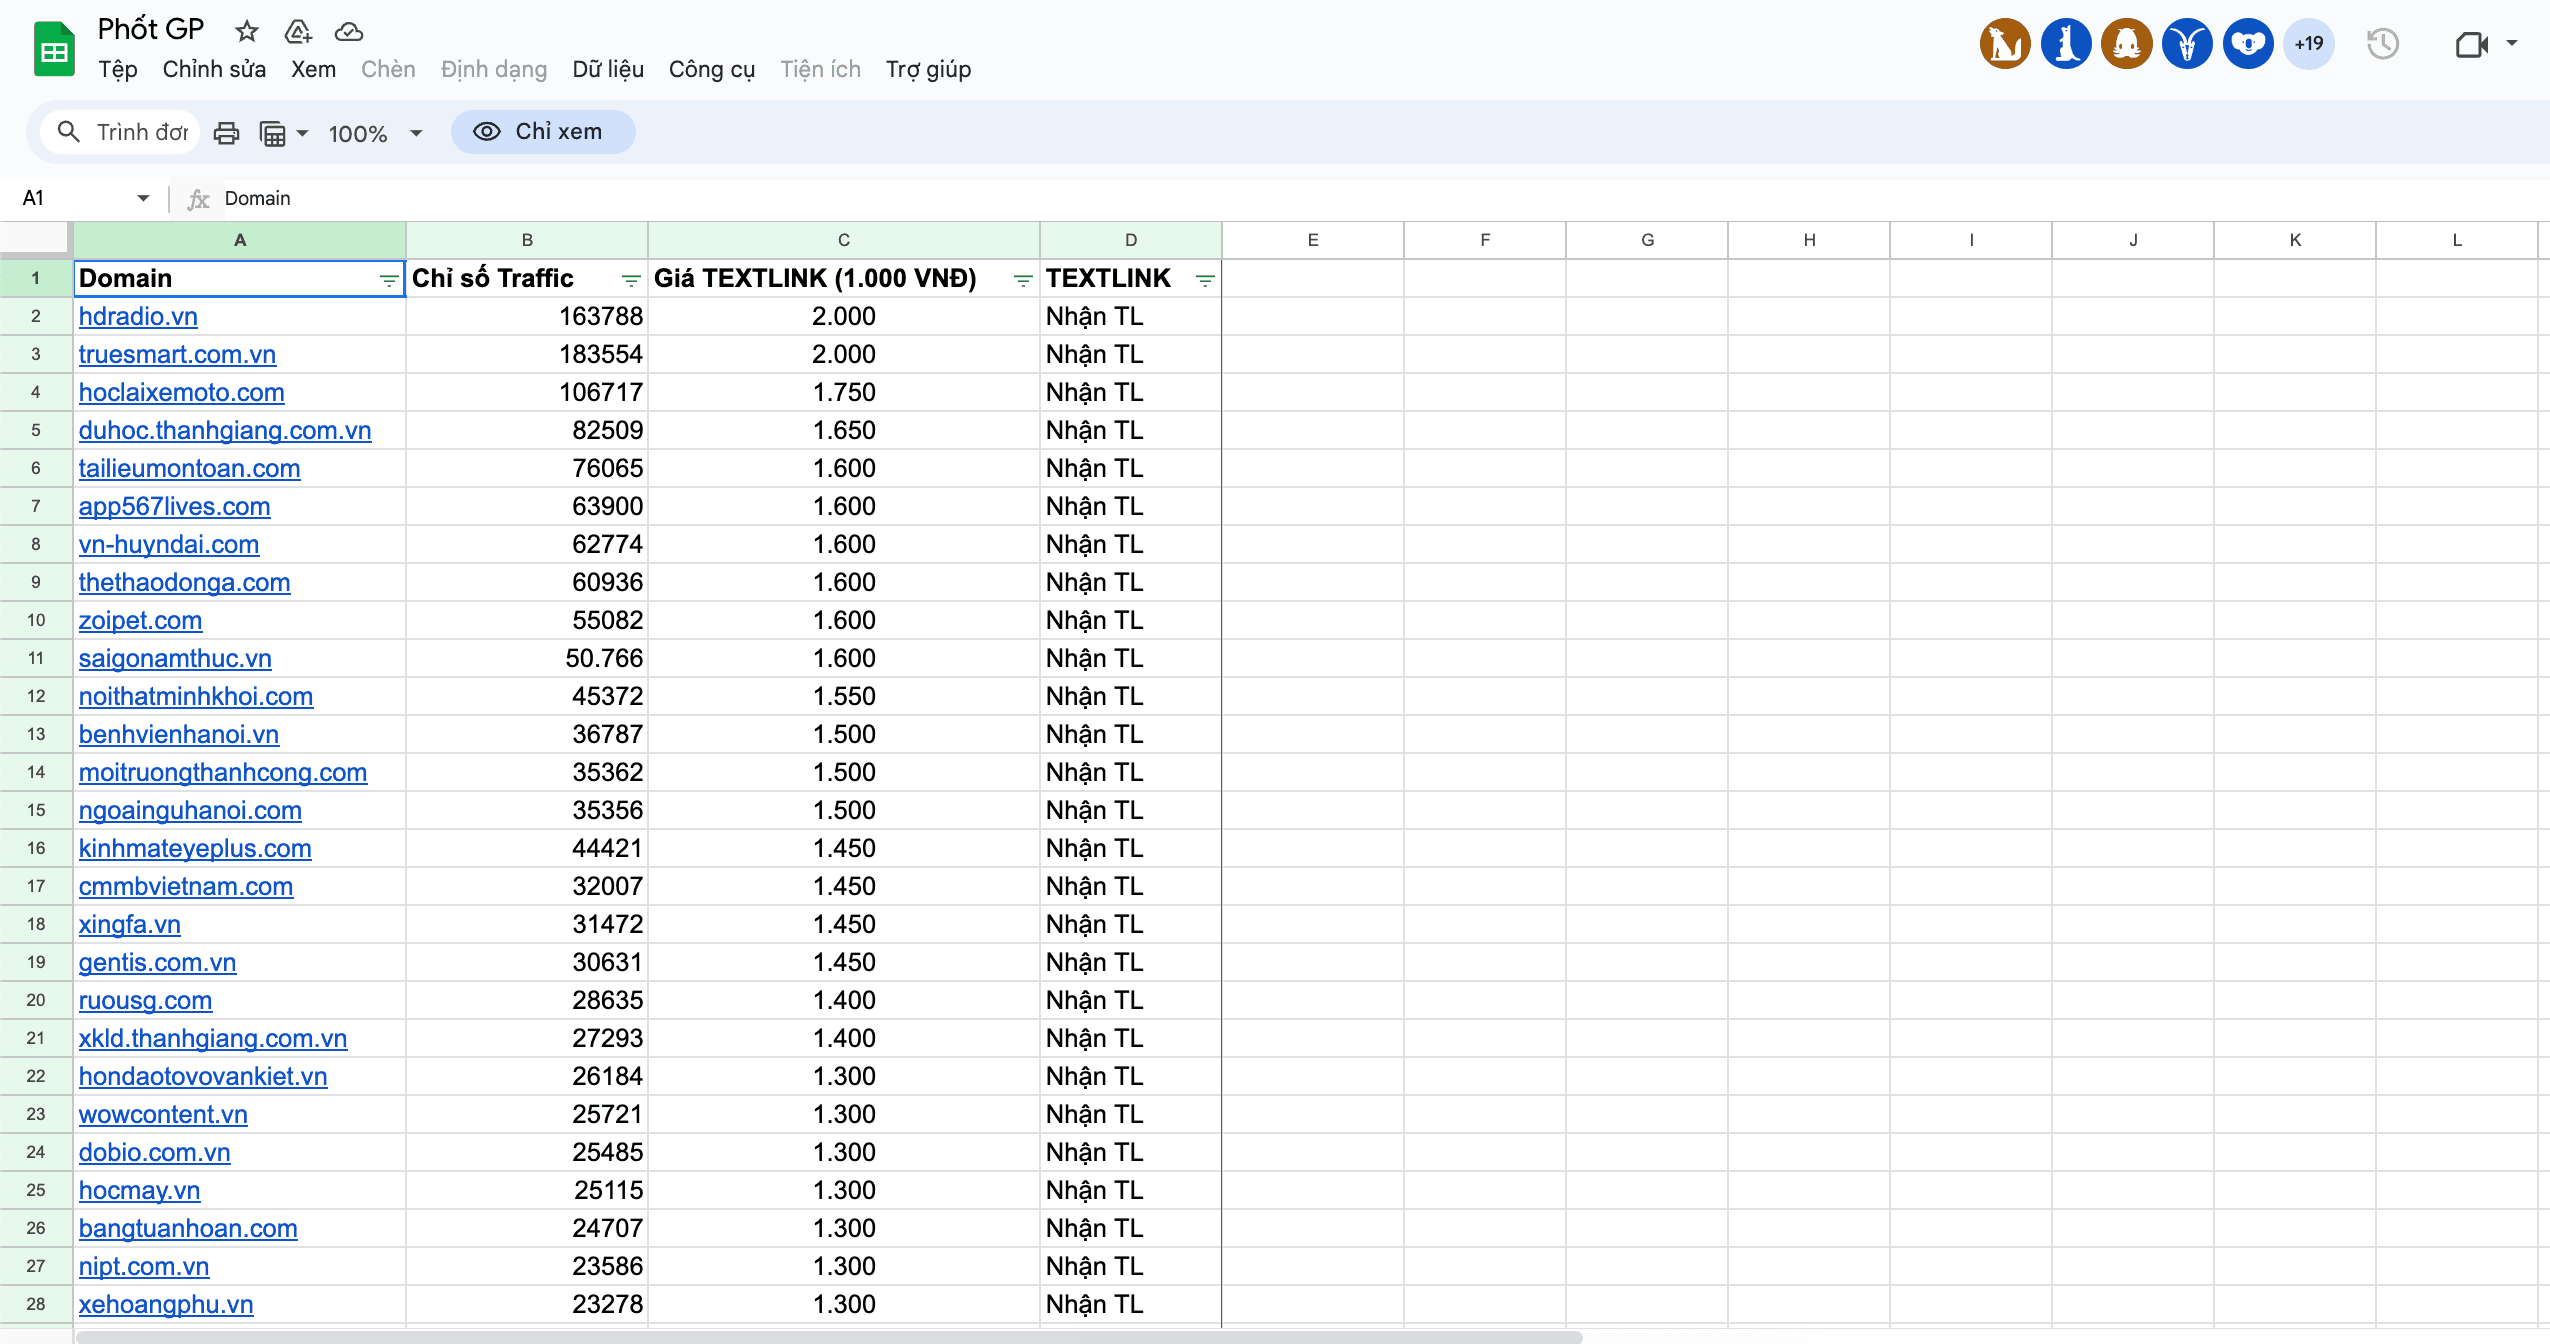Toggle the Chỉ số Traffic filter icon
The image size is (2550, 1344).
(x=631, y=281)
